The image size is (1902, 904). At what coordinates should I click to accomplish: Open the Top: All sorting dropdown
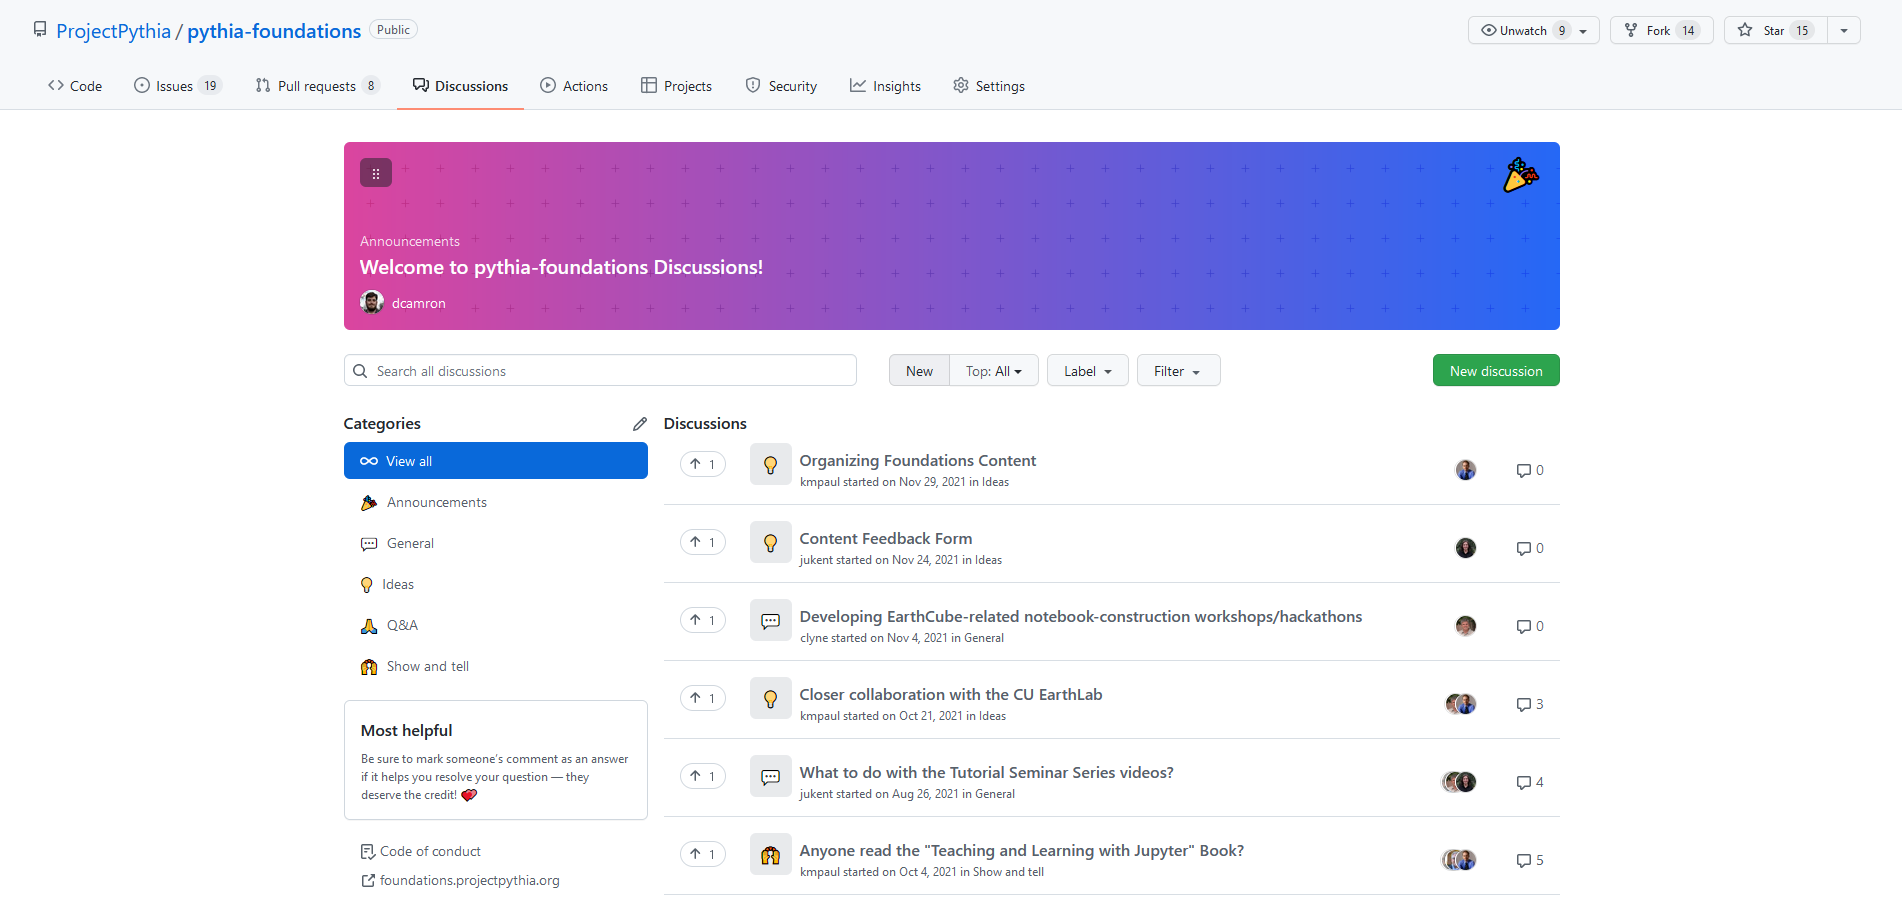click(x=993, y=371)
